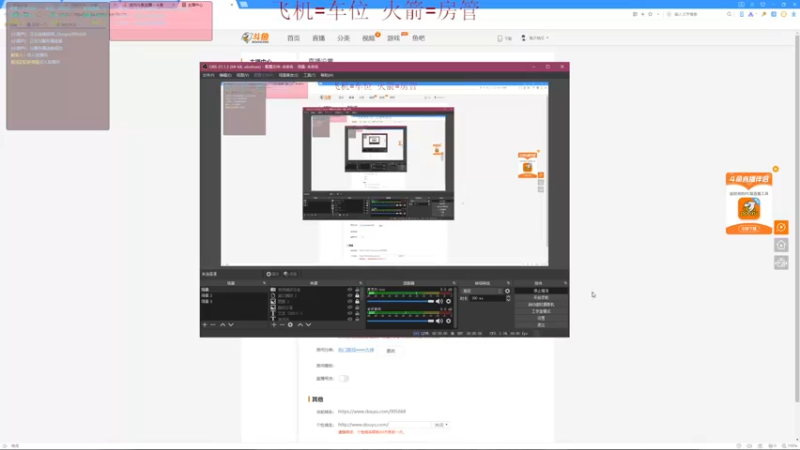Open Settings from OBS Controls panel
This screenshot has height=450, width=800.
coord(541,318)
